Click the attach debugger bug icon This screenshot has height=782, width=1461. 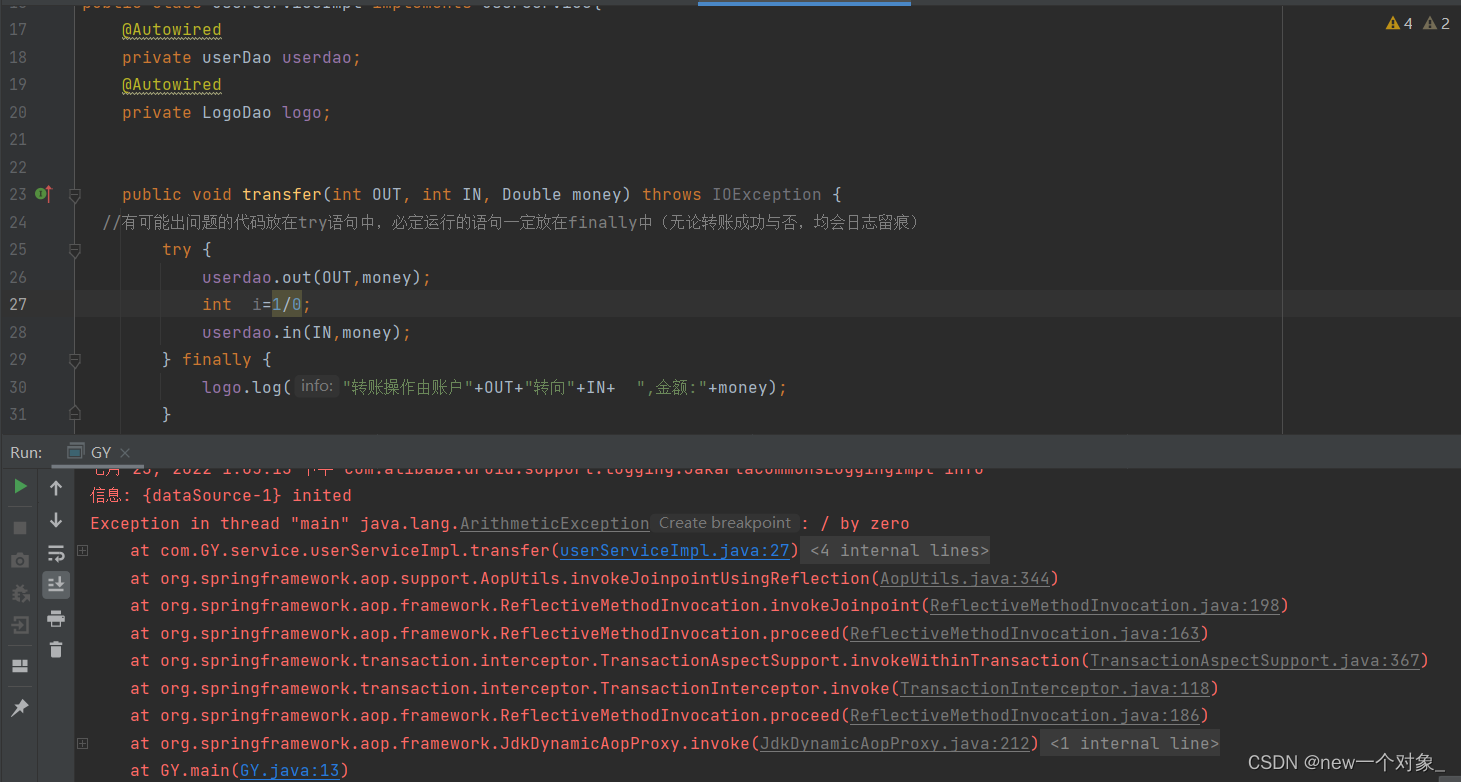20,593
